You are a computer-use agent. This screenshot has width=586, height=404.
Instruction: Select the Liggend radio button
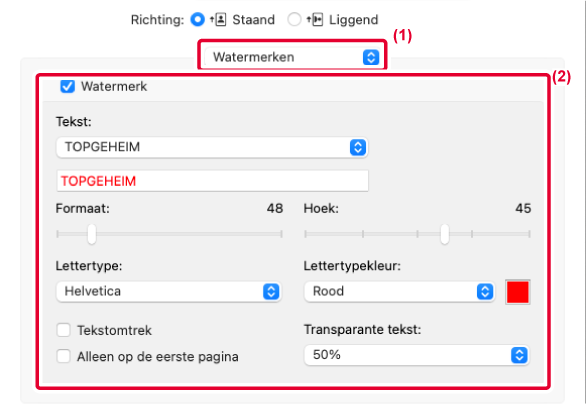pyautogui.click(x=294, y=19)
